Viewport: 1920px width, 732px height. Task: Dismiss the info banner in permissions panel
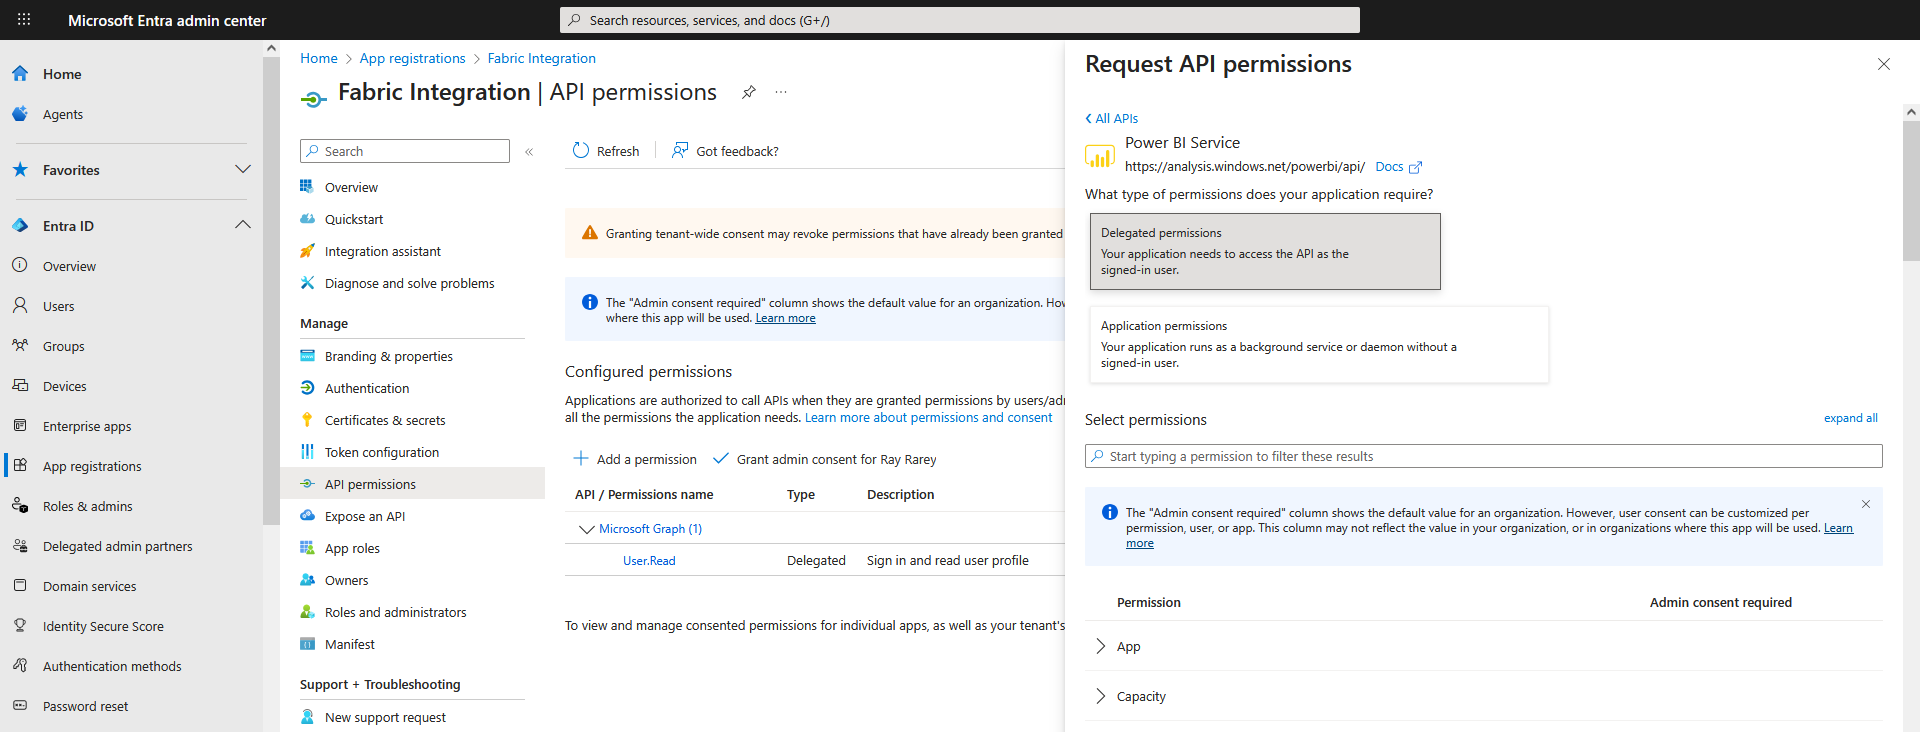pyautogui.click(x=1865, y=504)
